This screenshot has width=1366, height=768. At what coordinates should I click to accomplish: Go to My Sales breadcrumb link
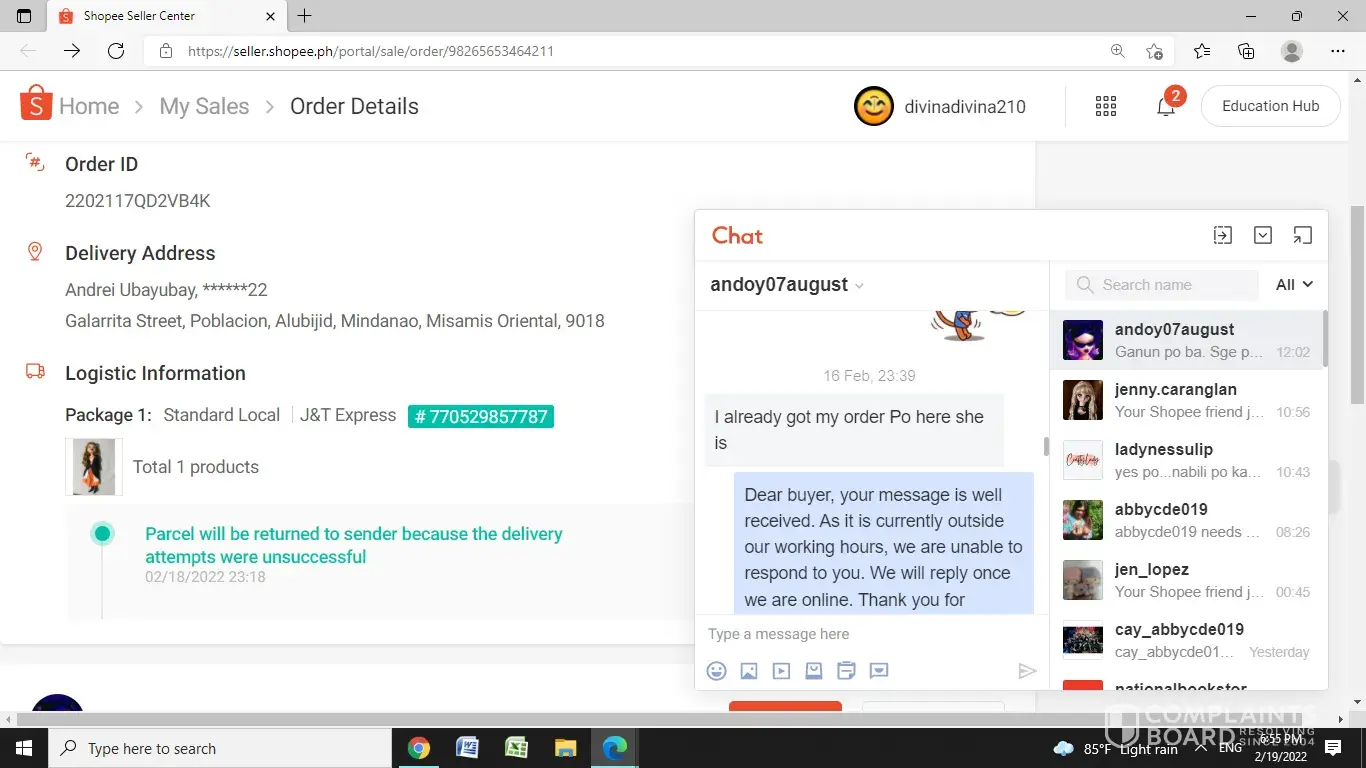pos(204,107)
